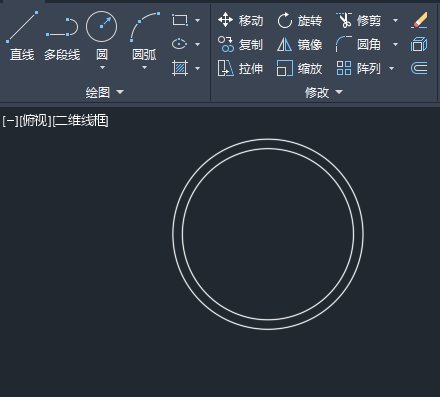Click the Rectangle draw icon
440x397 pixels.
pyautogui.click(x=180, y=20)
